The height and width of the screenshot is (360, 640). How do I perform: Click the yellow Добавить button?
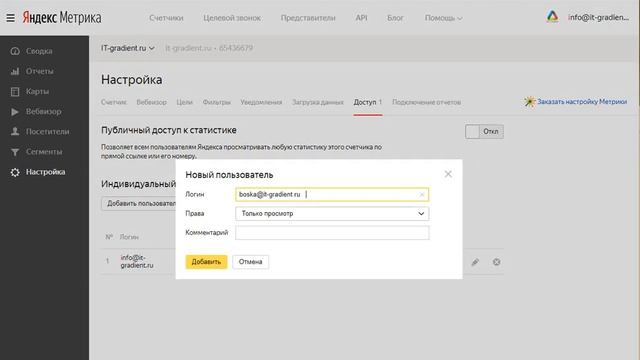(x=206, y=262)
